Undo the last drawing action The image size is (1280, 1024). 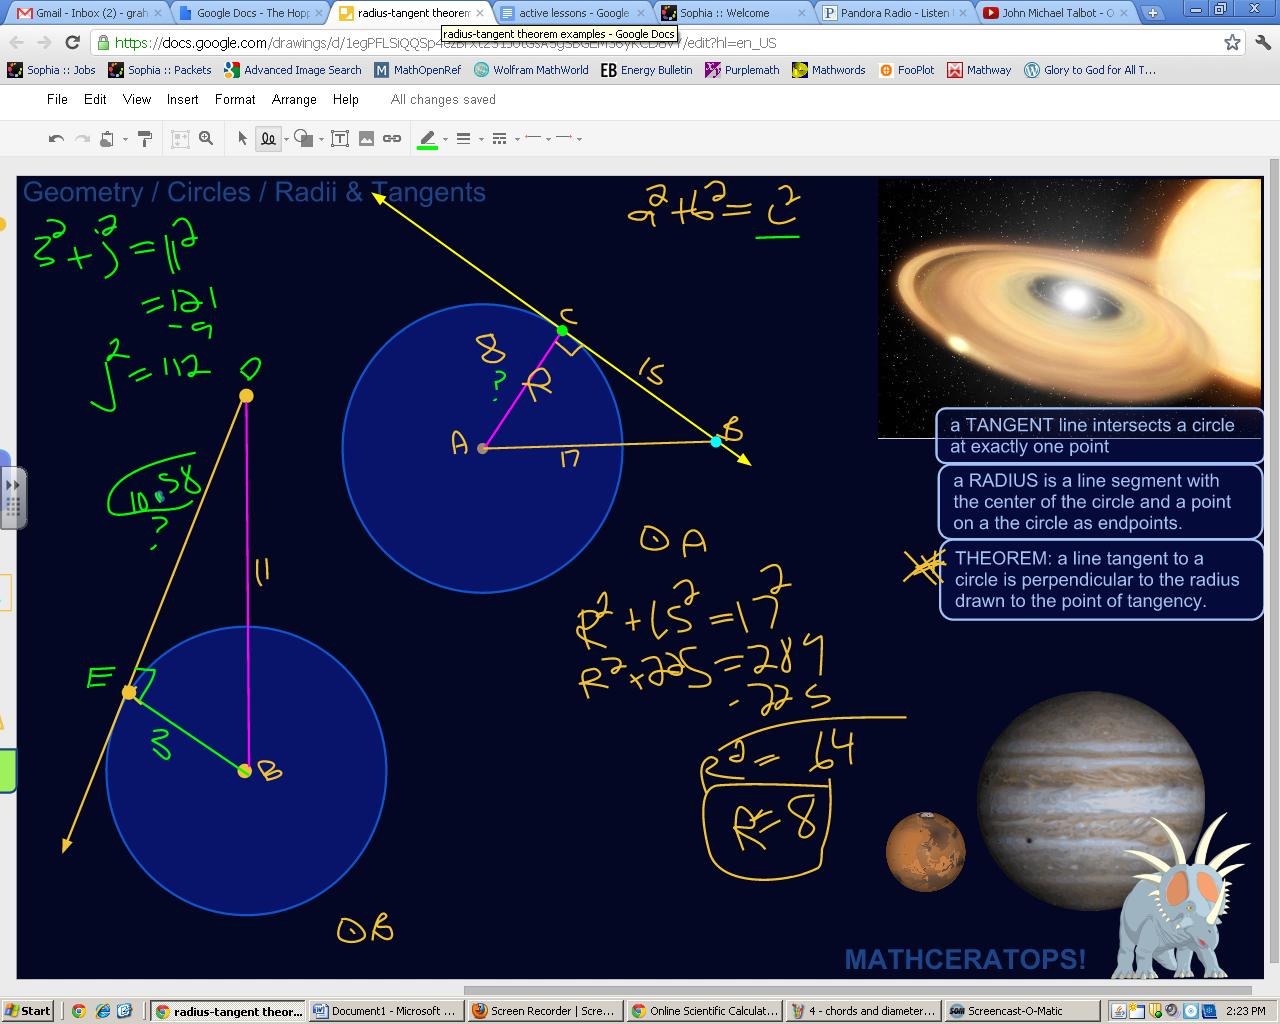point(56,139)
